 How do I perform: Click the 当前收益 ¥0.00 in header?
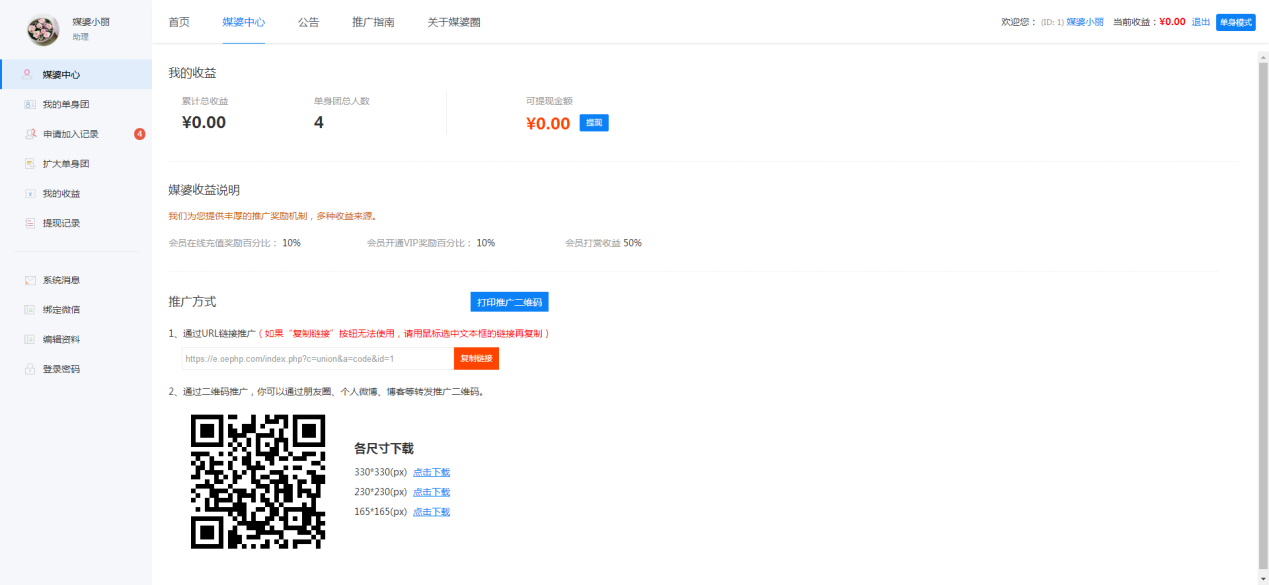point(1172,22)
